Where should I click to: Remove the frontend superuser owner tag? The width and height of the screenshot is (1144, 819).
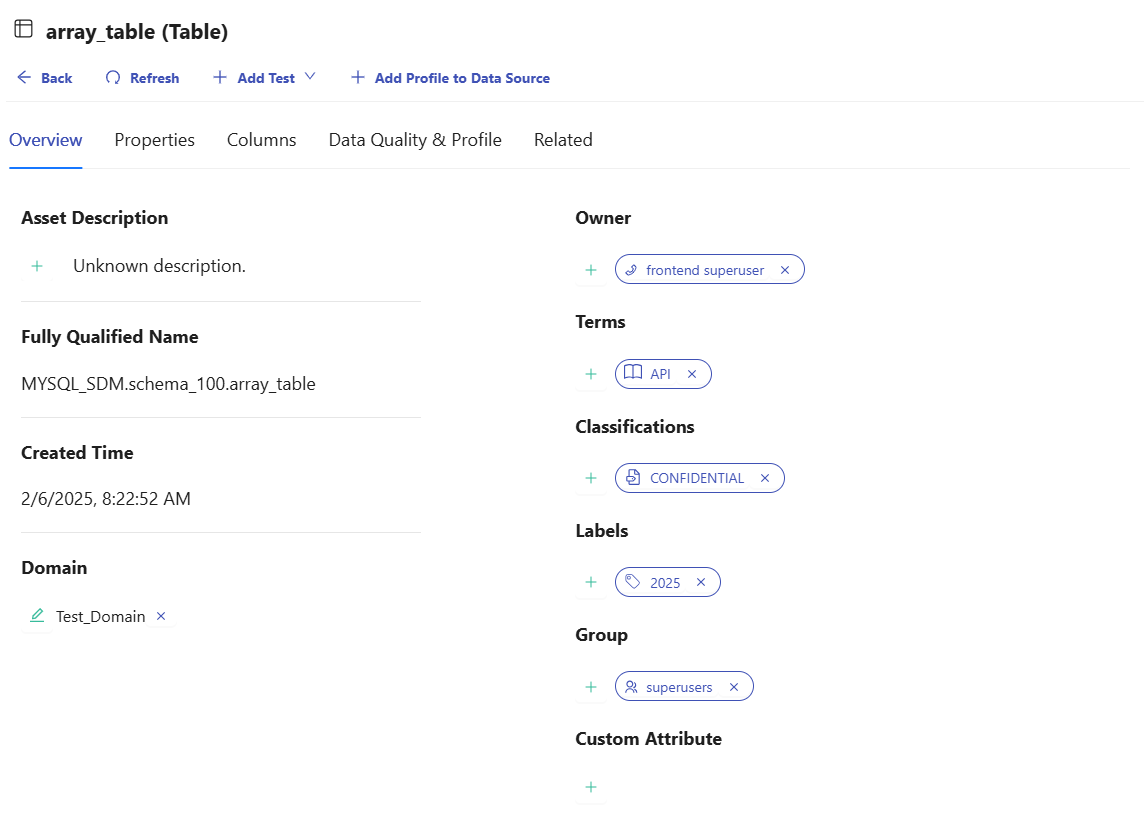pos(785,270)
